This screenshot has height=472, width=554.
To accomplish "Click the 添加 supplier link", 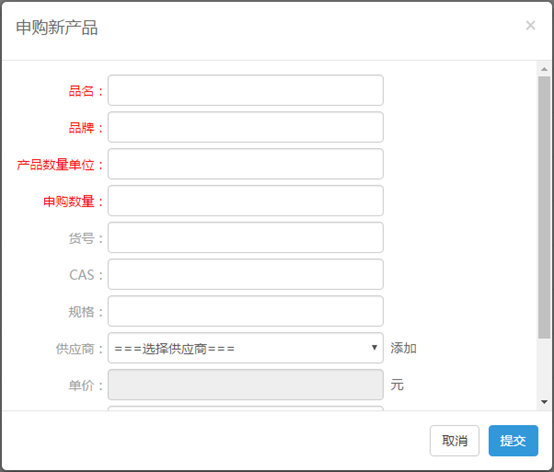I will [x=403, y=348].
